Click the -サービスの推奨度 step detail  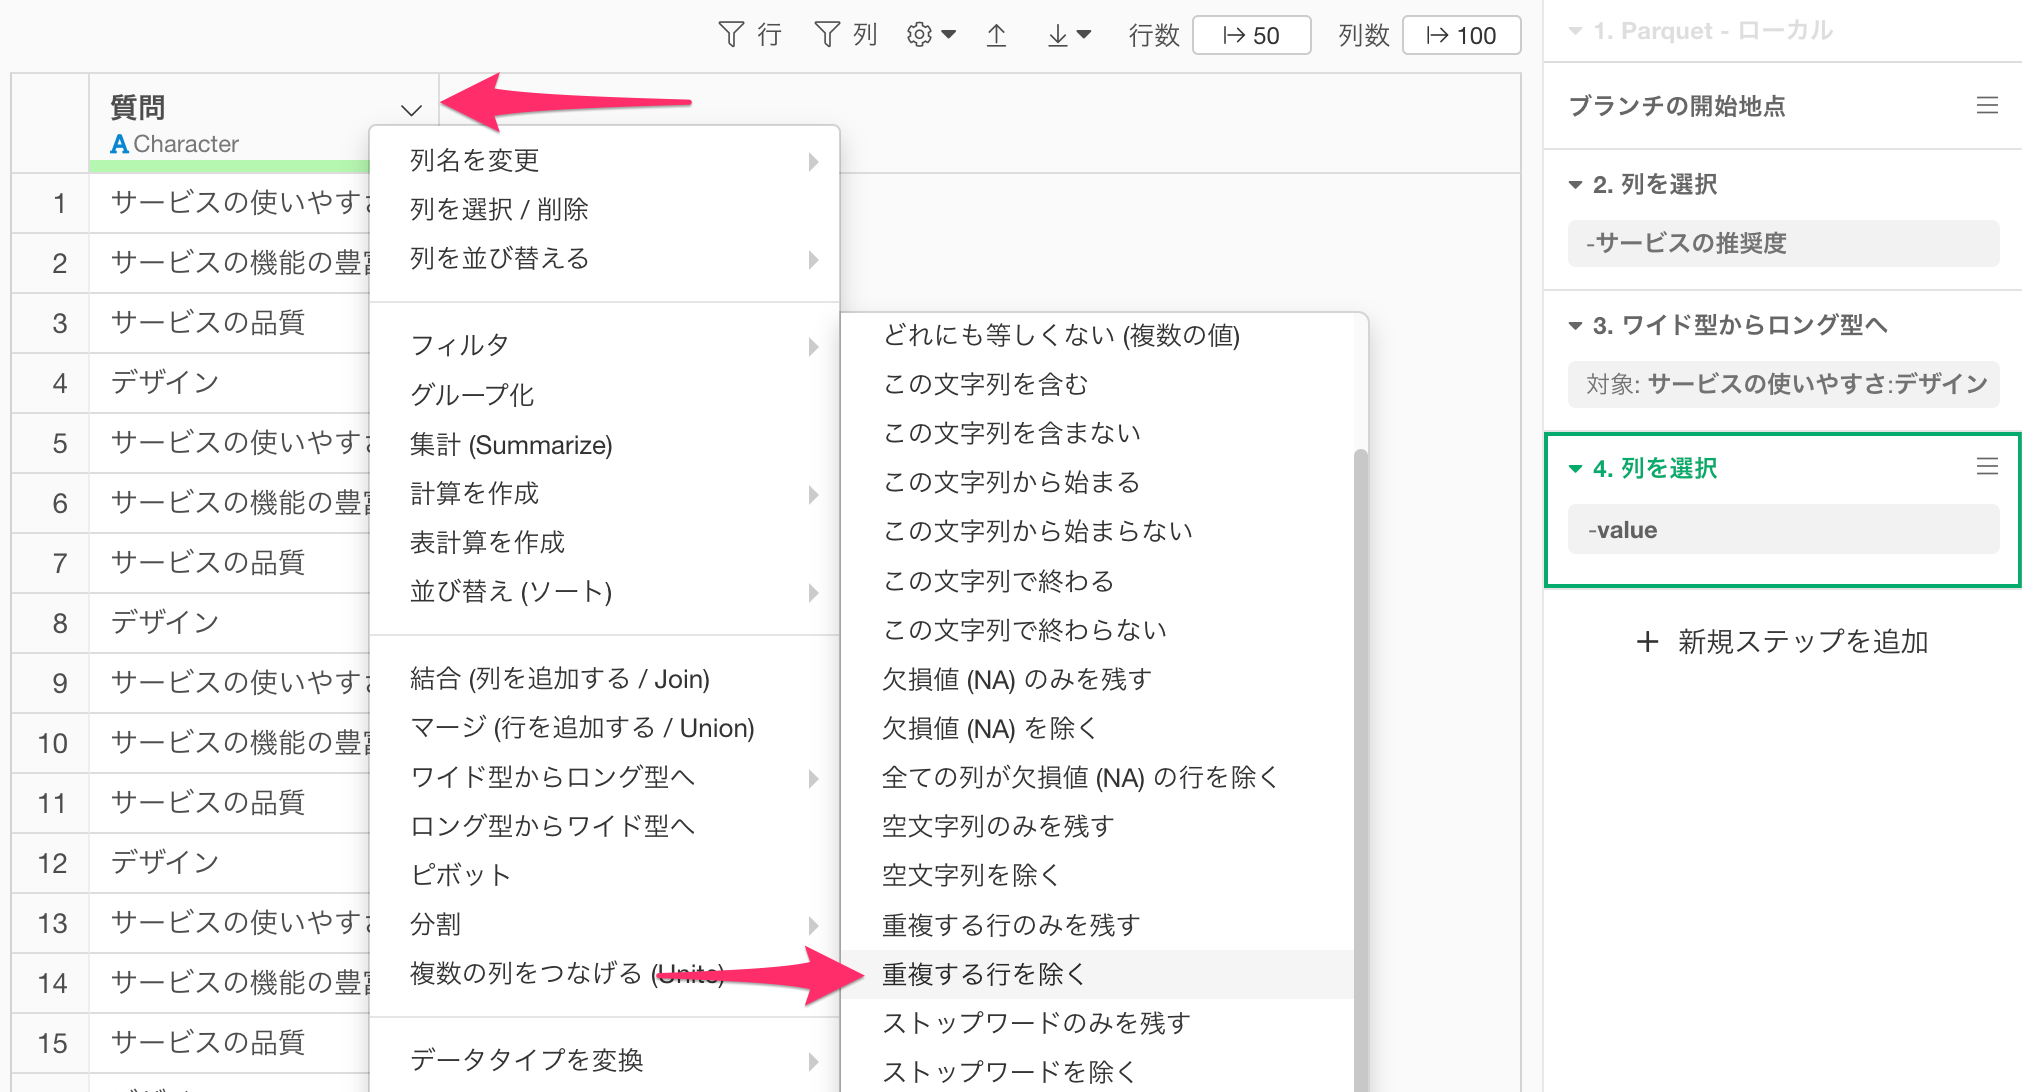[1783, 243]
